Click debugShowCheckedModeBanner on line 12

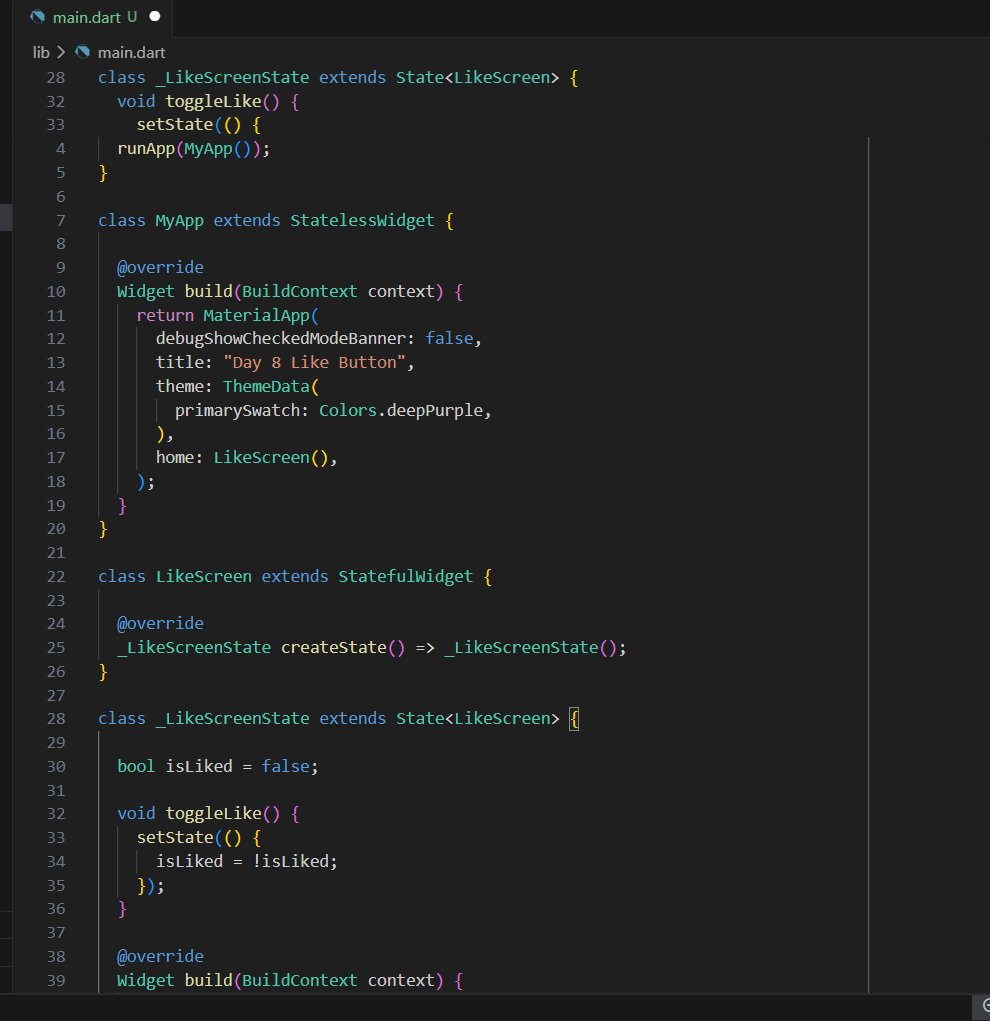coord(281,339)
